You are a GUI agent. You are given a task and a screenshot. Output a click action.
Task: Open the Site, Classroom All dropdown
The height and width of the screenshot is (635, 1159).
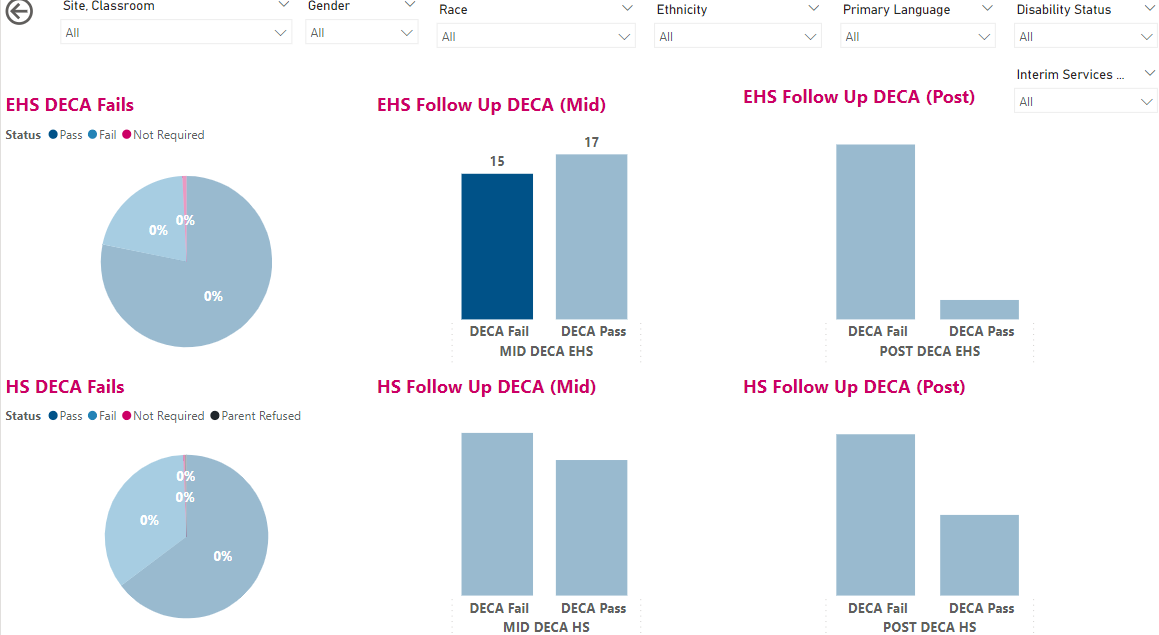tap(176, 33)
